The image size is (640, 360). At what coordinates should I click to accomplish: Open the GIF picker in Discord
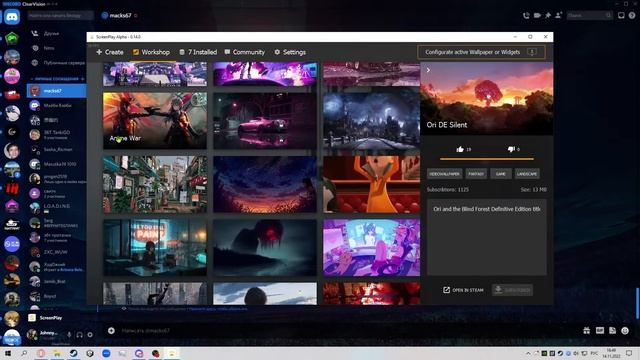600,331
